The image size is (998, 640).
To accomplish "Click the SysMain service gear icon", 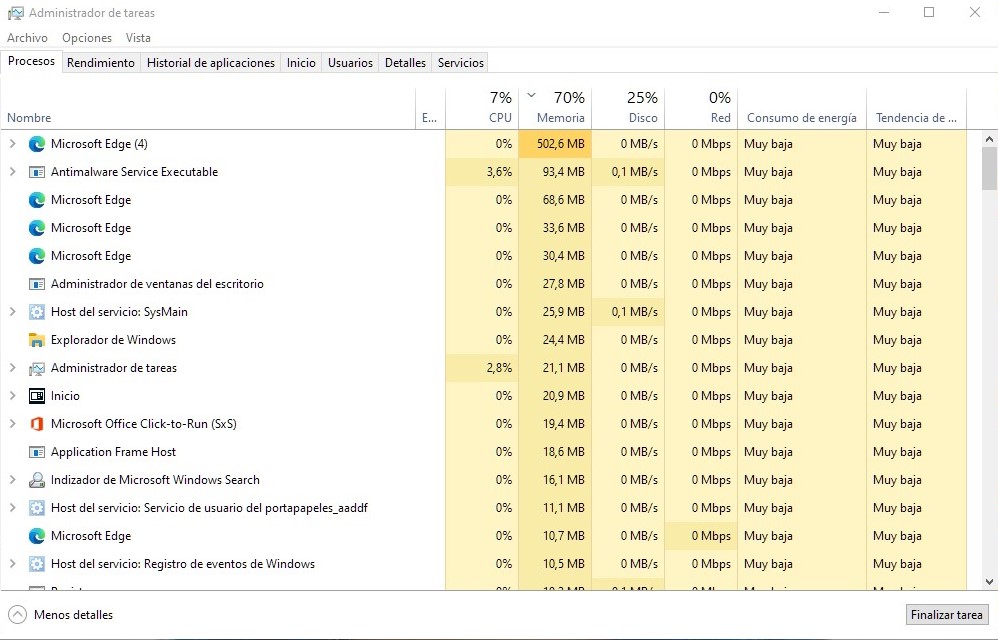I will pyautogui.click(x=37, y=312).
